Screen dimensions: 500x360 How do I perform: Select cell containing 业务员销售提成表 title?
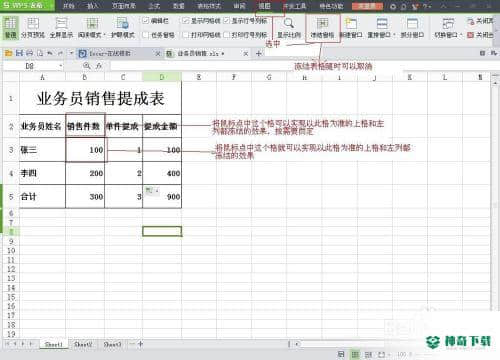[x=100, y=98]
